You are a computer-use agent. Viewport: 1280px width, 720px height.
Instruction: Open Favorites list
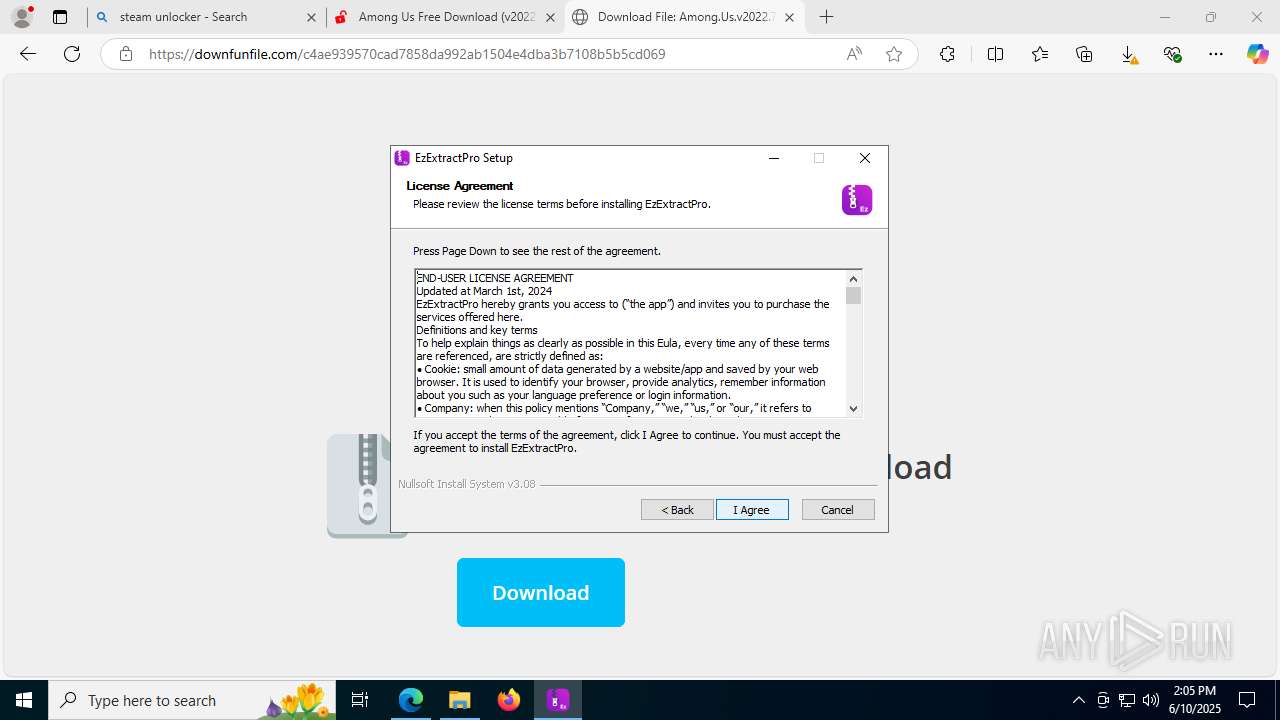pyautogui.click(x=1040, y=54)
